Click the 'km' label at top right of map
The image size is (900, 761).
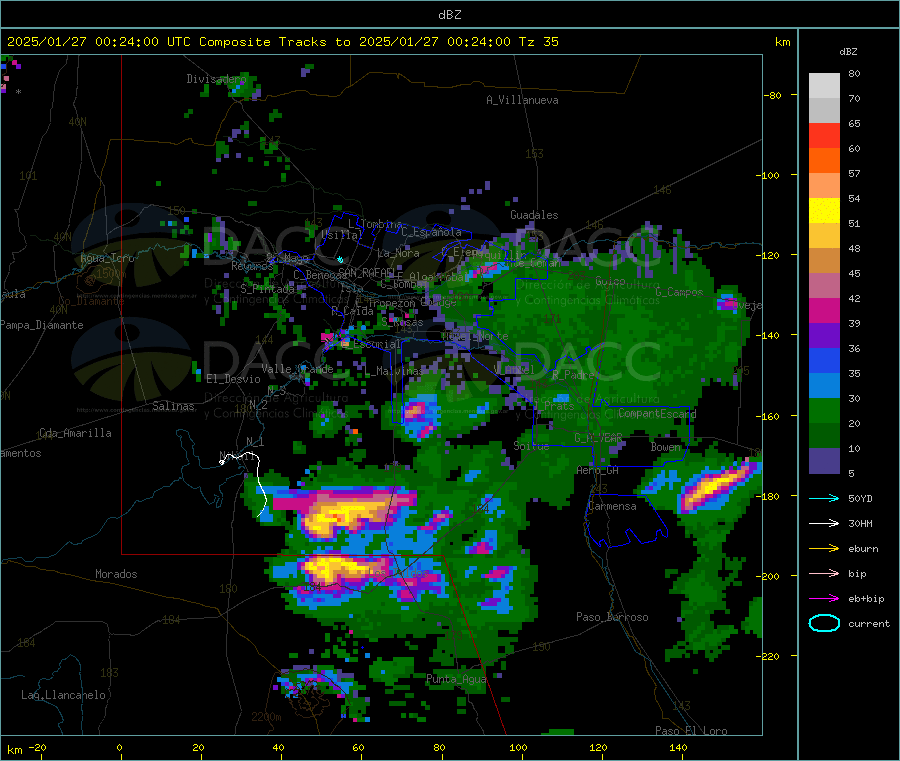(782, 42)
